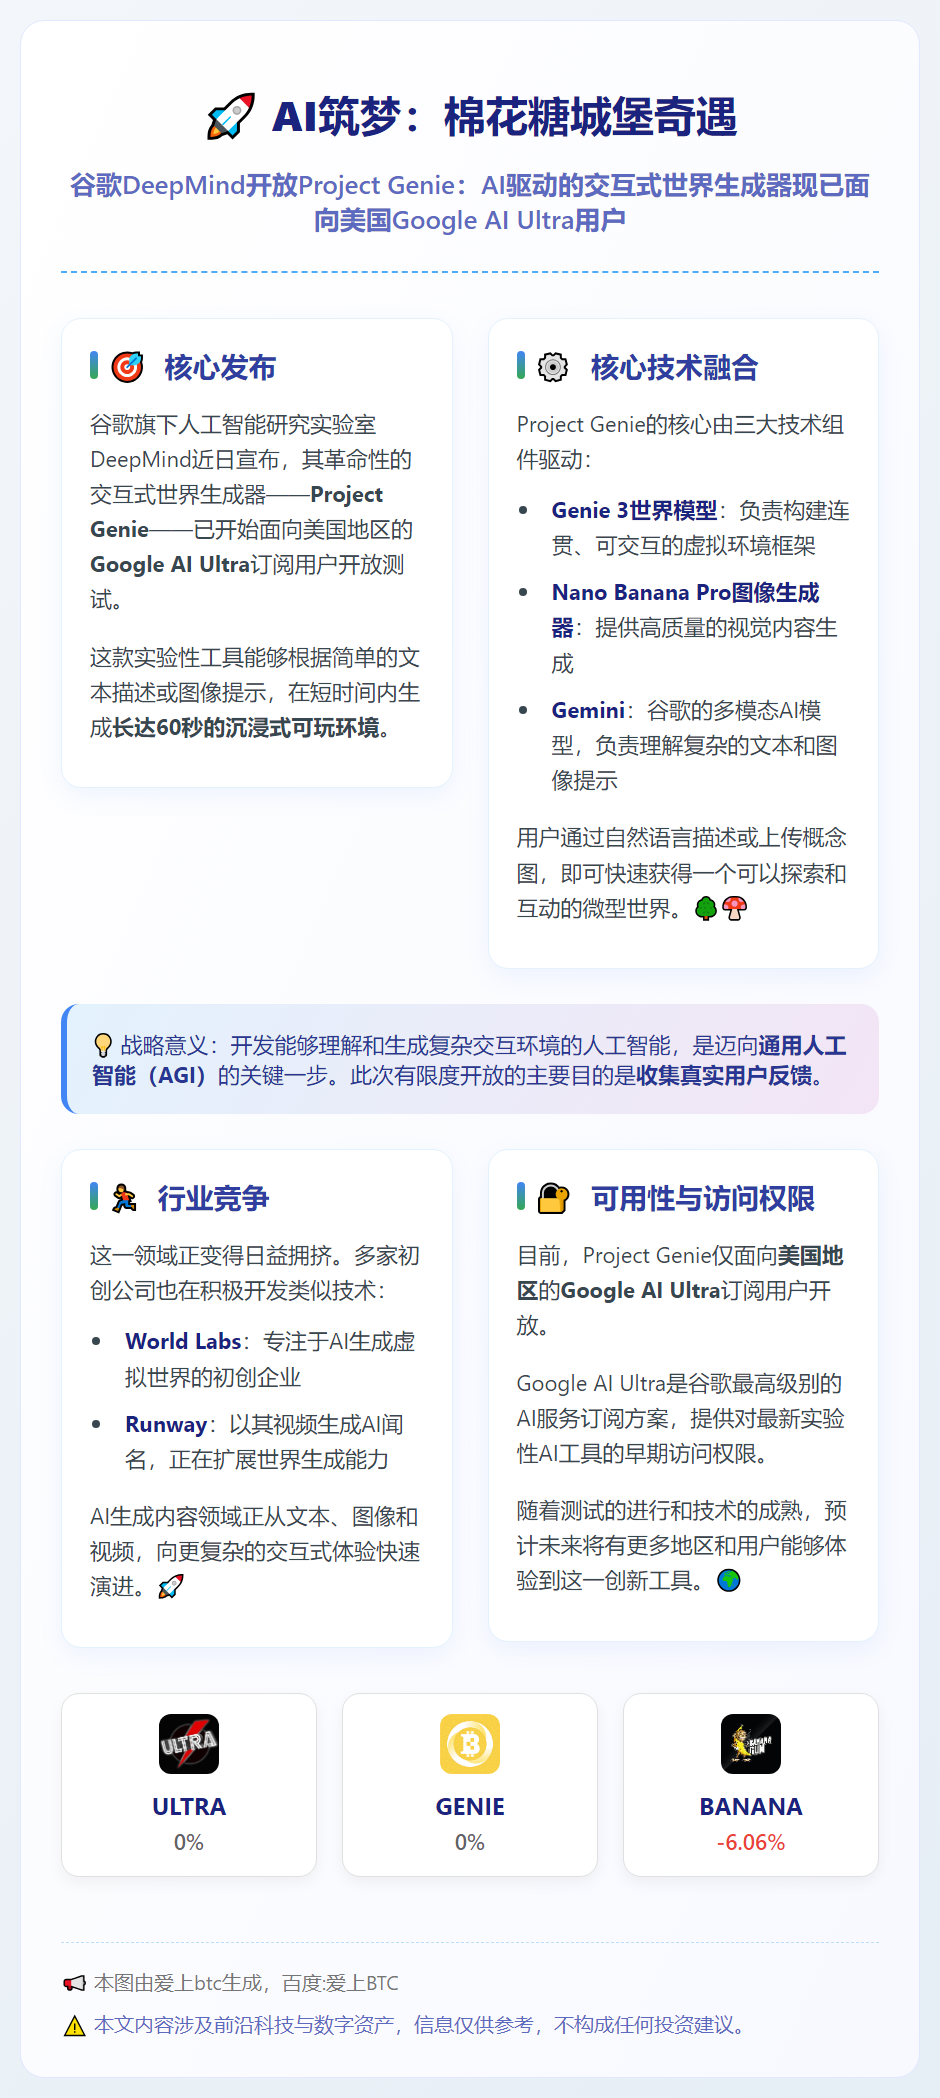940x2098 pixels.
Task: Click the ULTRA token name
Action: click(189, 1806)
